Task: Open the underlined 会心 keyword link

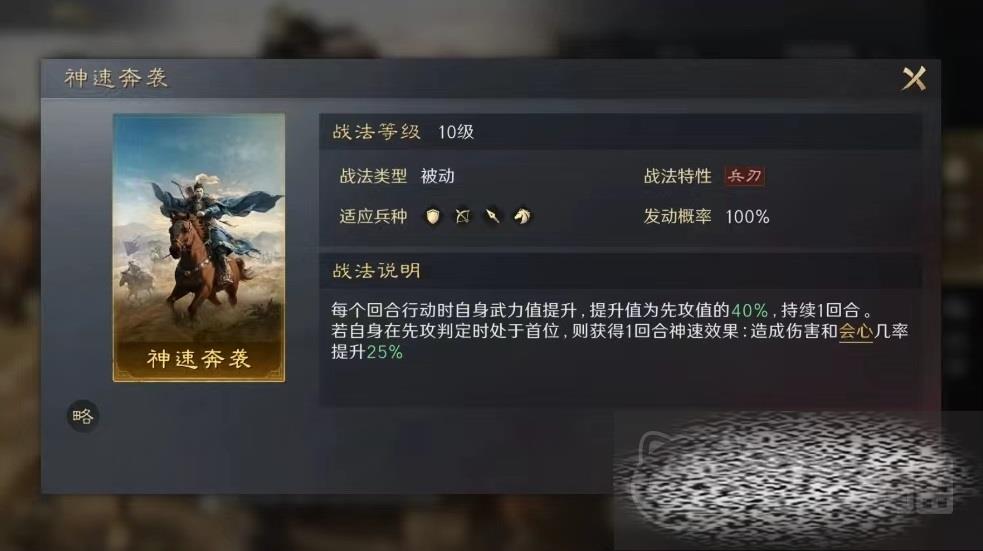Action: tap(856, 331)
